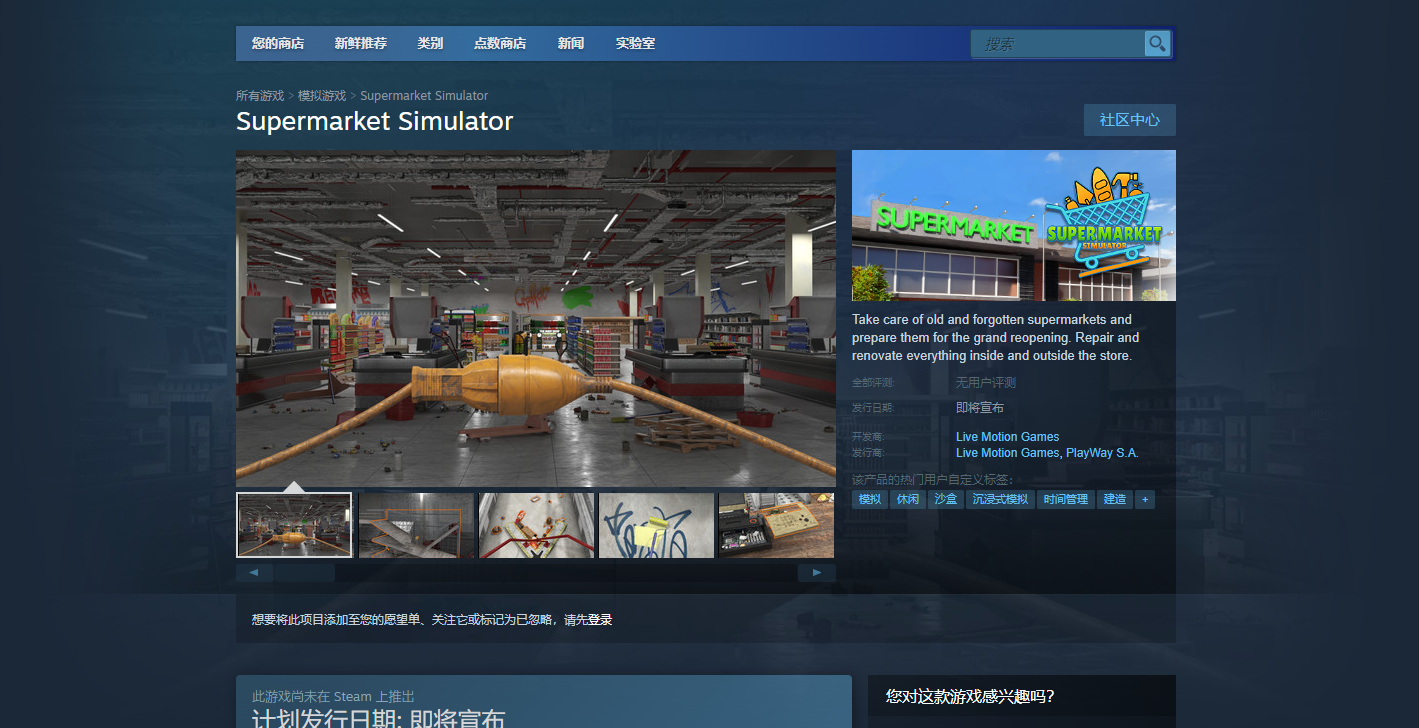Viewport: 1419px width, 728px height.
Task: Go to 点数商店
Action: (500, 44)
